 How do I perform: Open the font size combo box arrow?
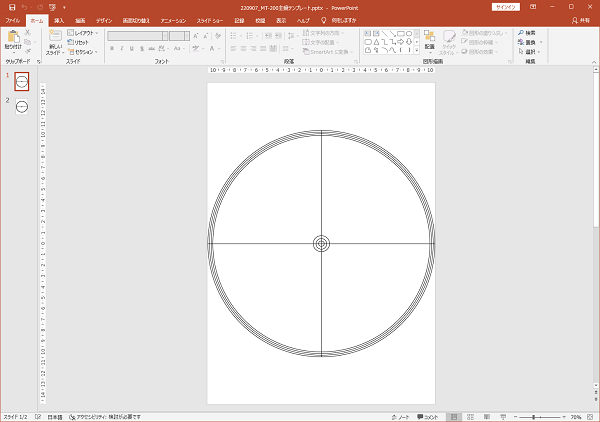point(187,36)
